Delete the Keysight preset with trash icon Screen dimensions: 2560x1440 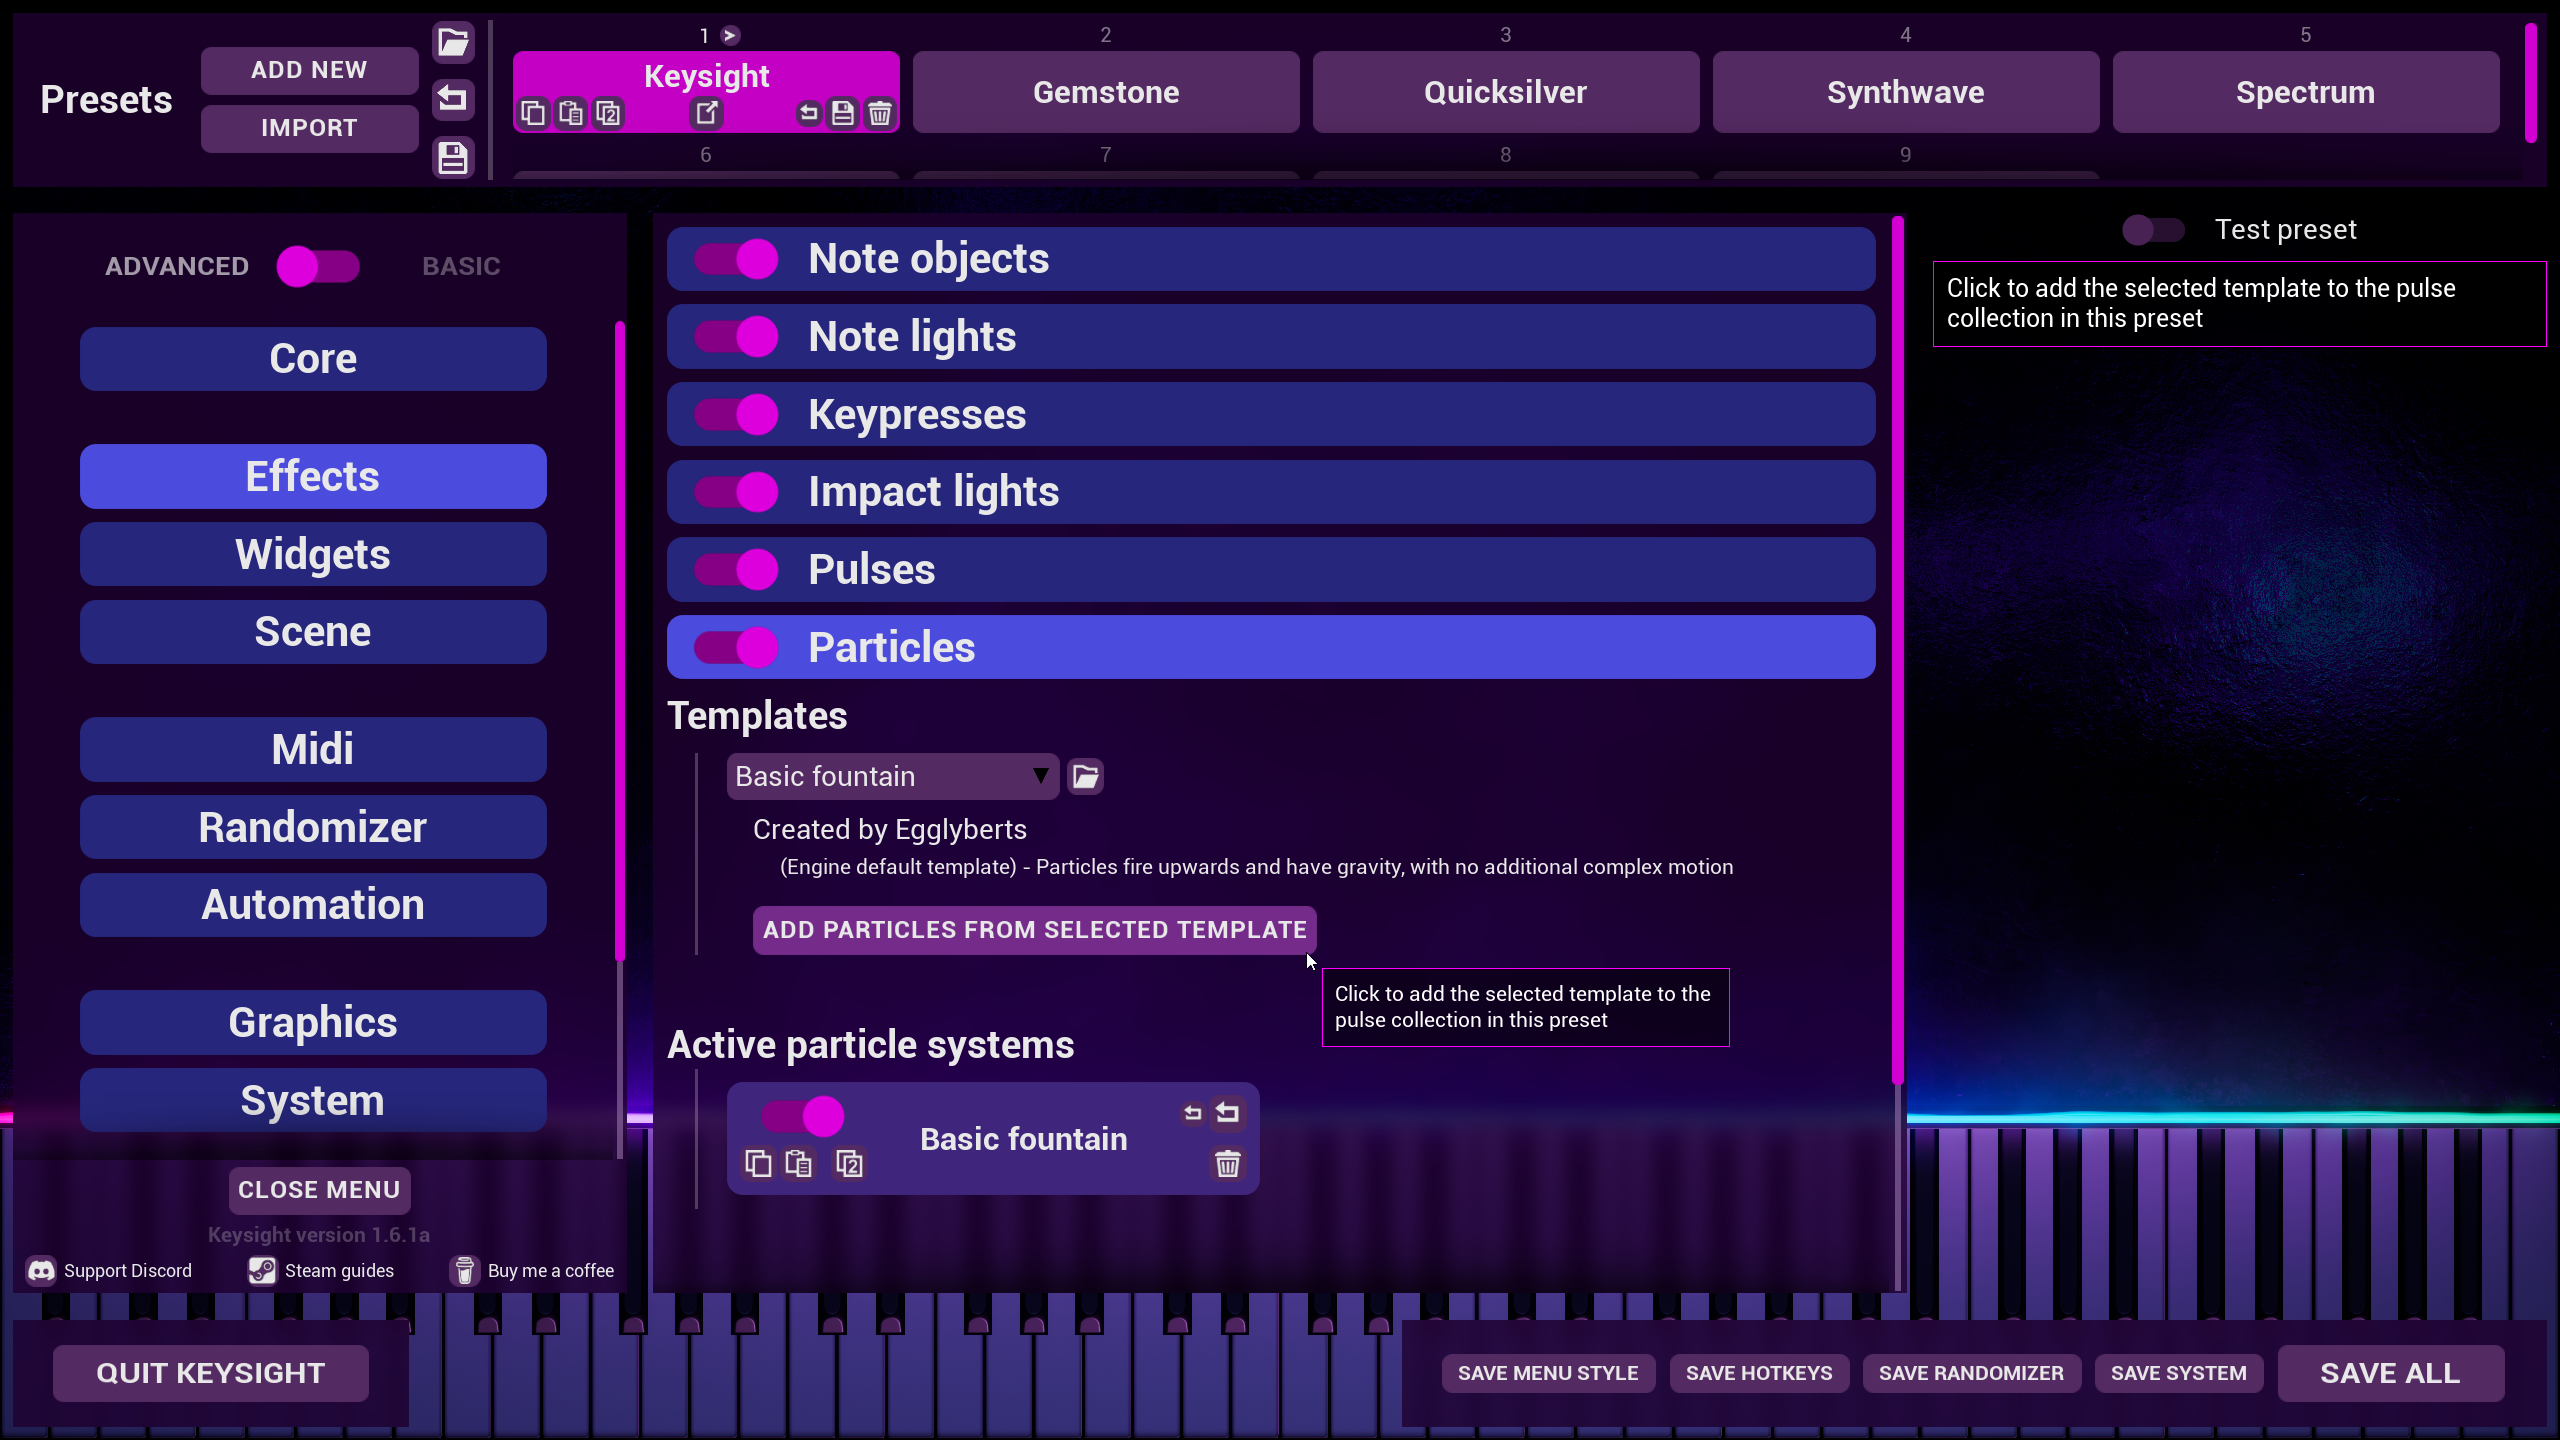[x=879, y=113]
